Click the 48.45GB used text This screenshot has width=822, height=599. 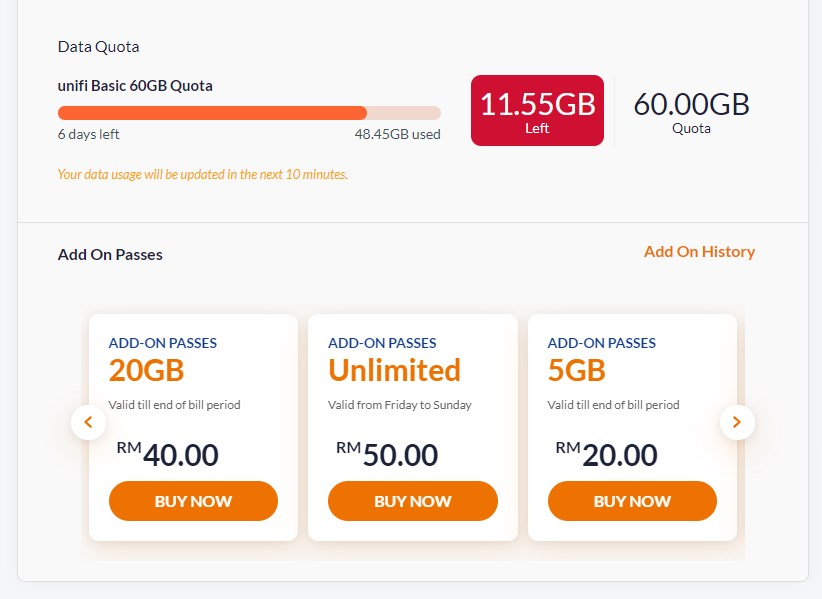point(397,134)
